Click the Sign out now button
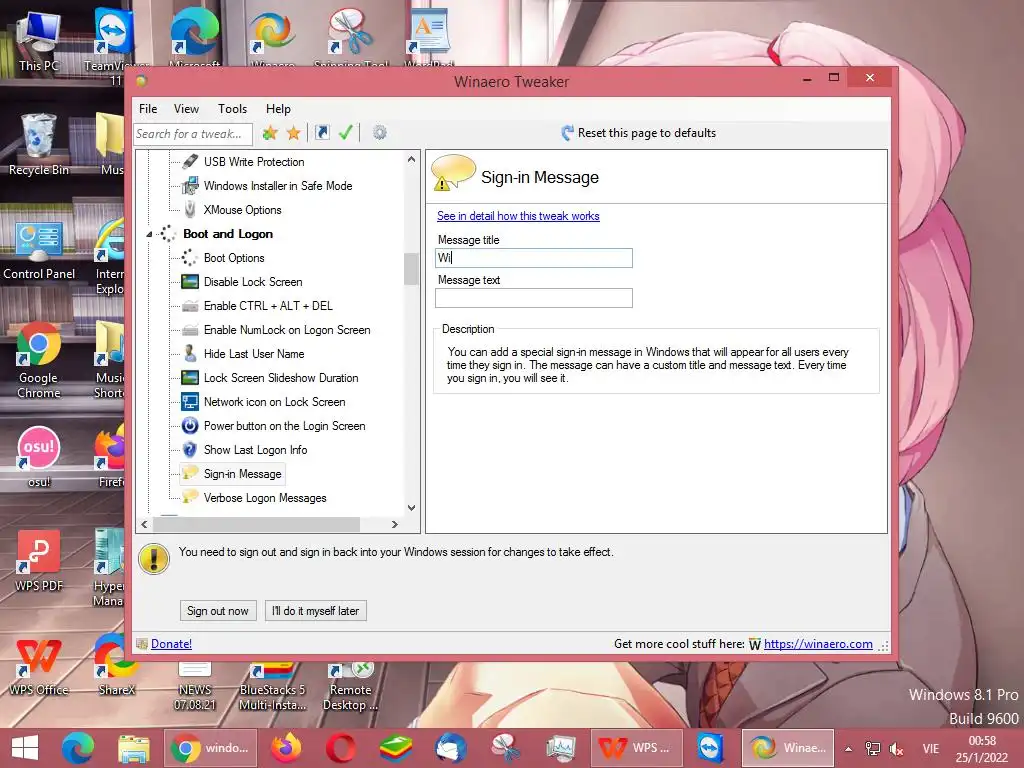Image resolution: width=1024 pixels, height=768 pixels. 217,611
